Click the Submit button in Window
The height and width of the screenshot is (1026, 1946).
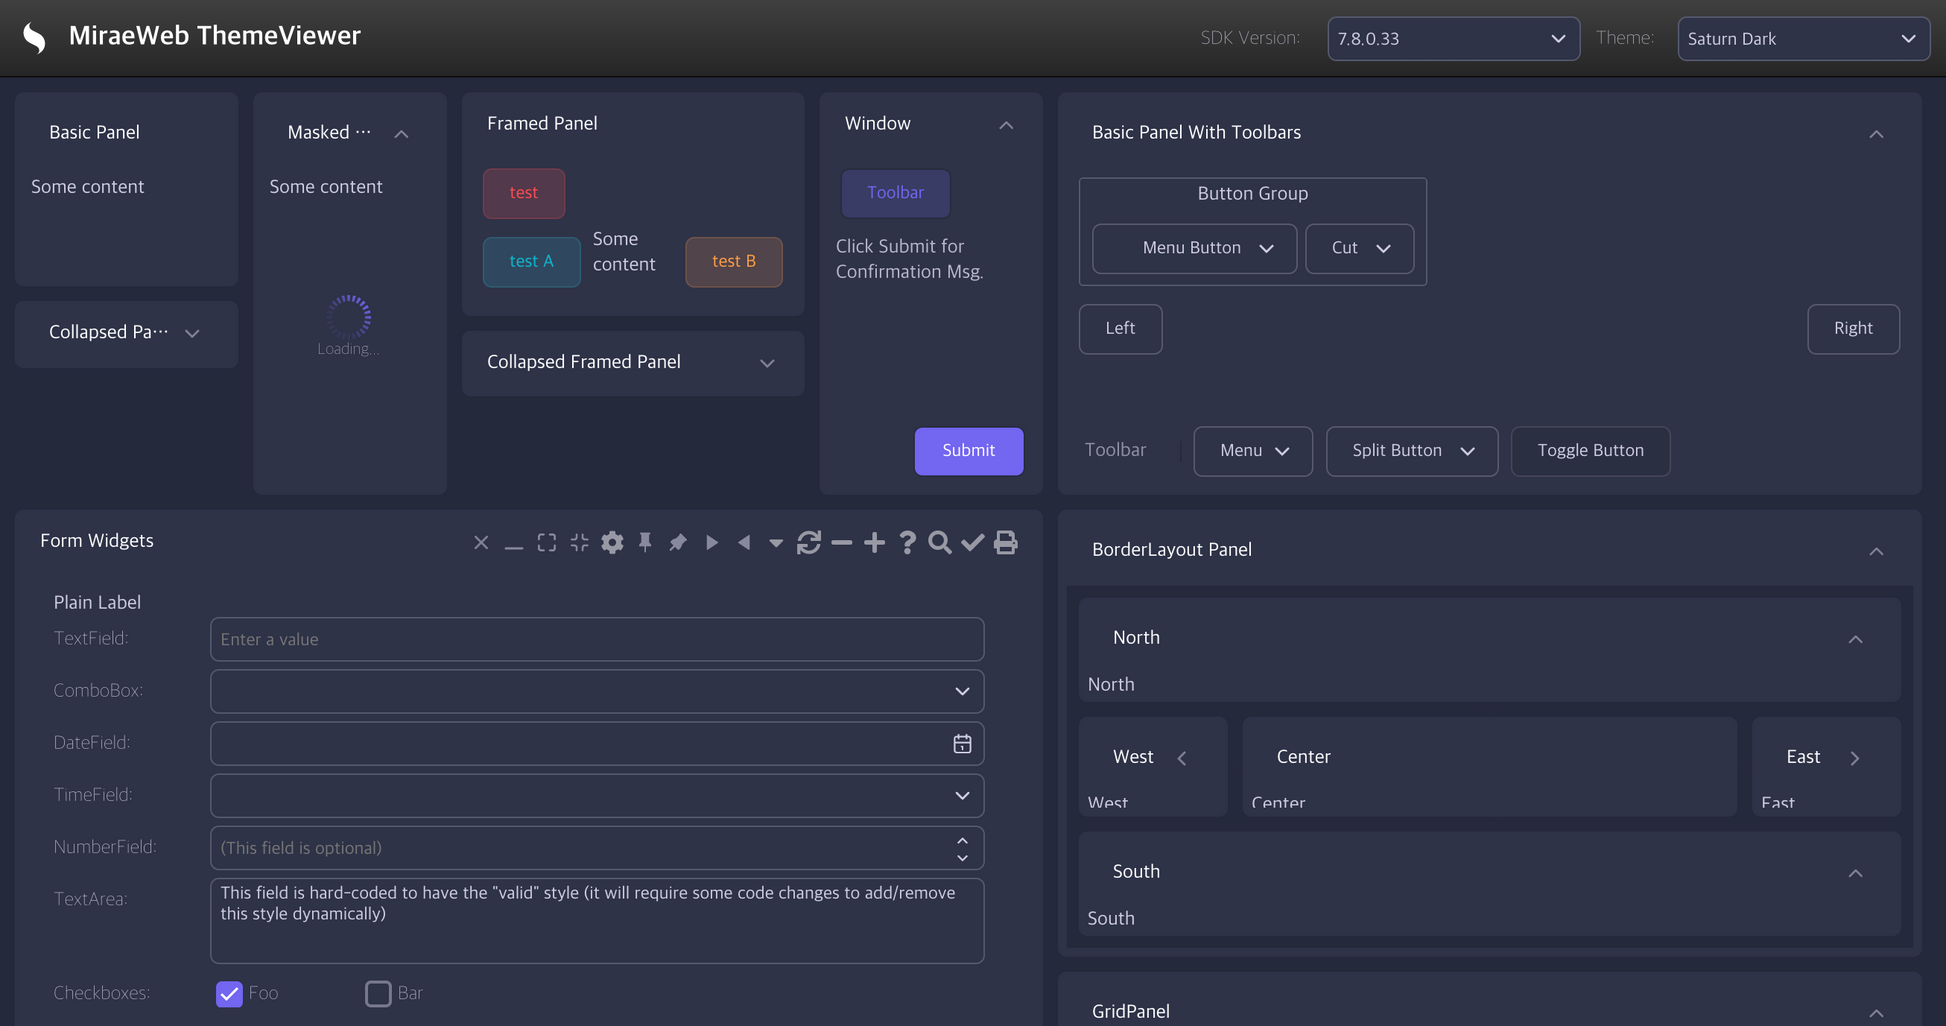tap(968, 451)
